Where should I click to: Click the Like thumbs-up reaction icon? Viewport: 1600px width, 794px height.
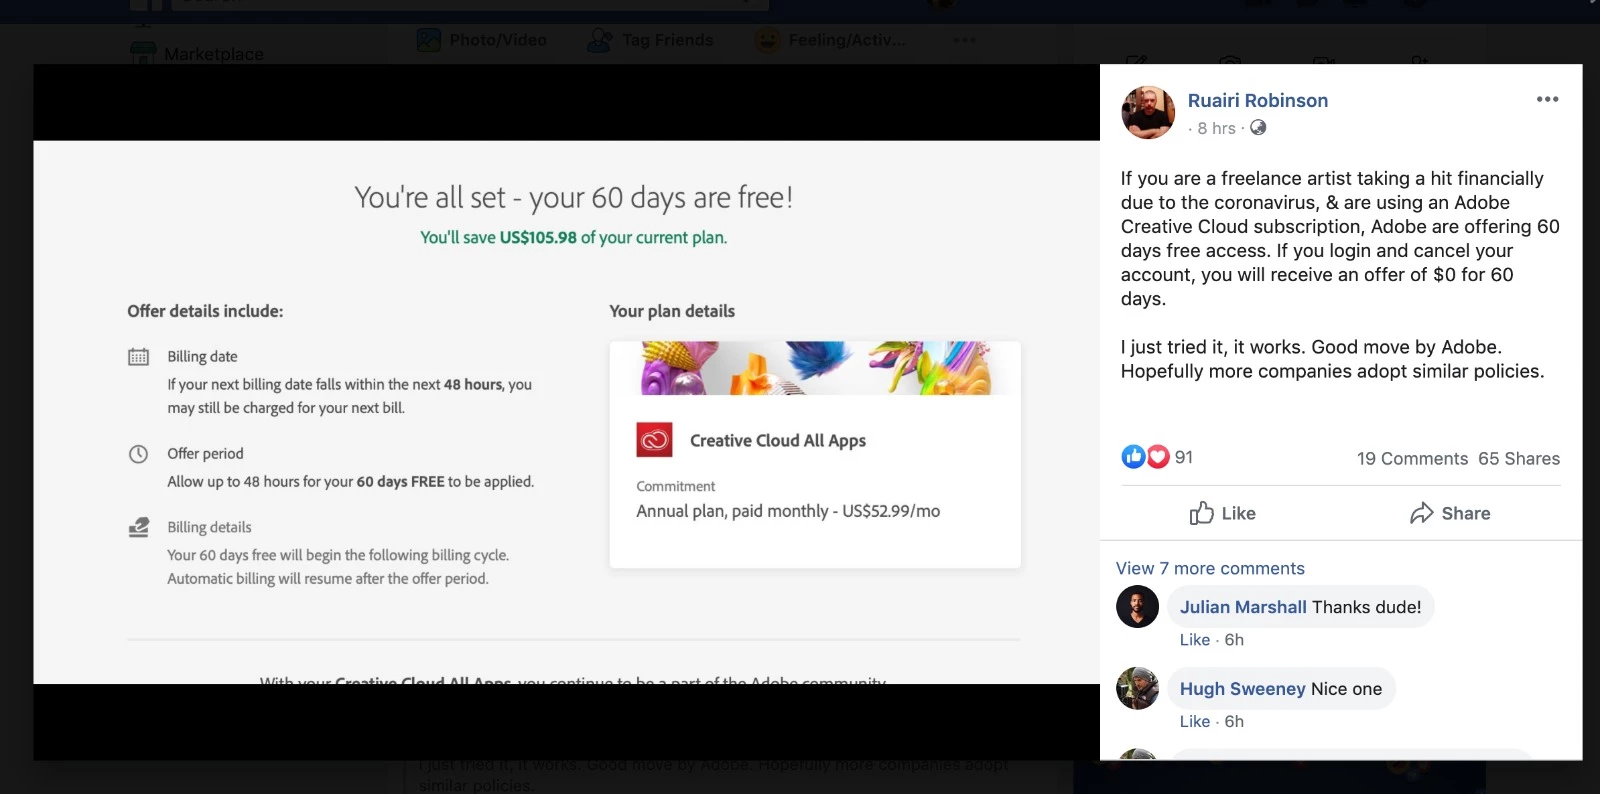(1133, 457)
